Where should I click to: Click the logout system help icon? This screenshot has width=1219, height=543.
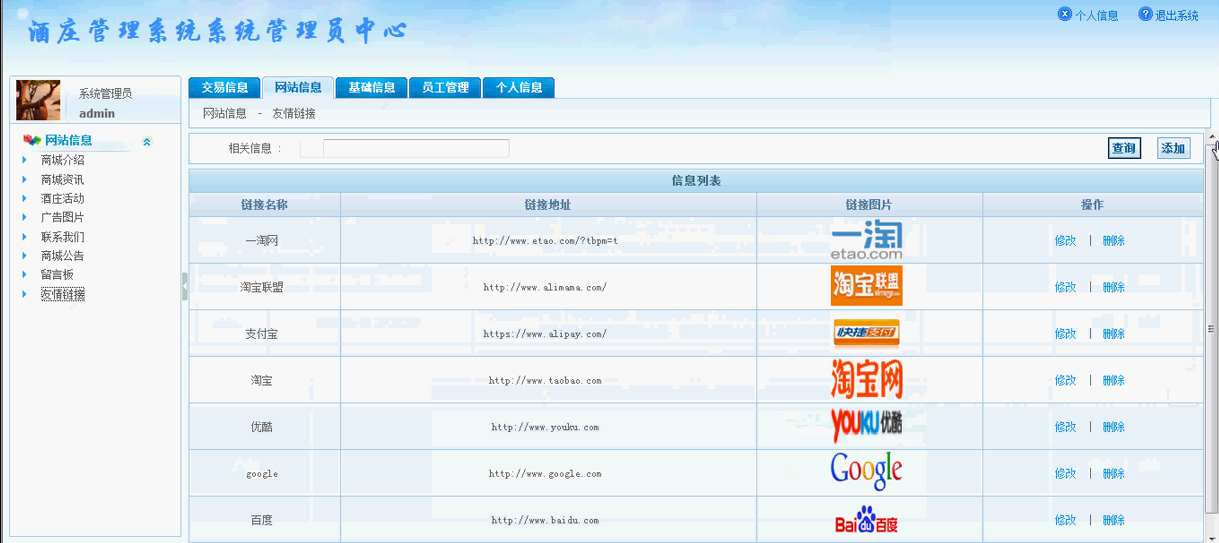pyautogui.click(x=1145, y=14)
